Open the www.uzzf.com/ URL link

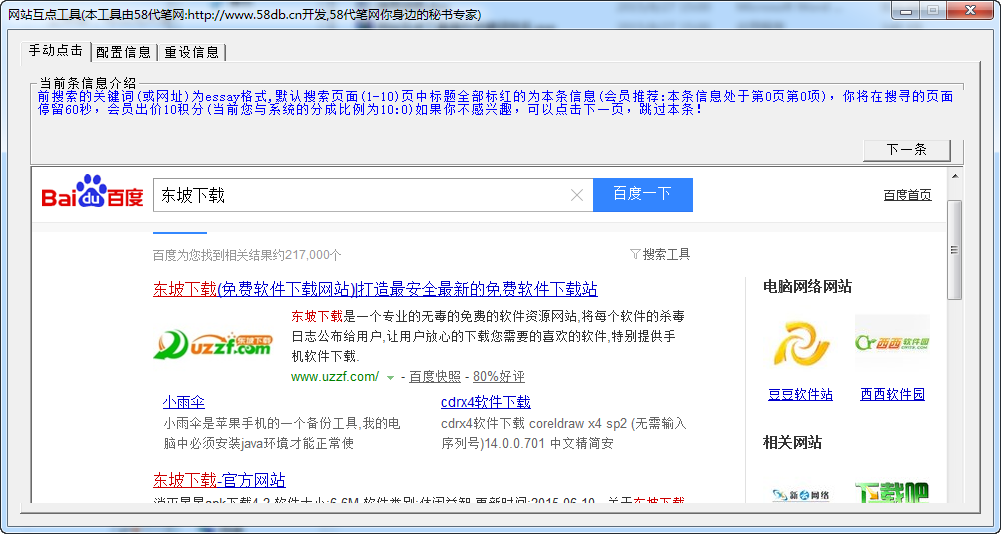(x=335, y=376)
